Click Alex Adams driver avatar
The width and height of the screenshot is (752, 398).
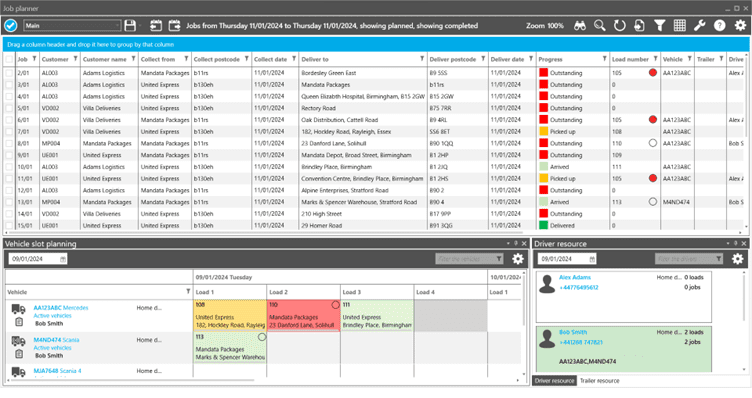click(x=547, y=283)
